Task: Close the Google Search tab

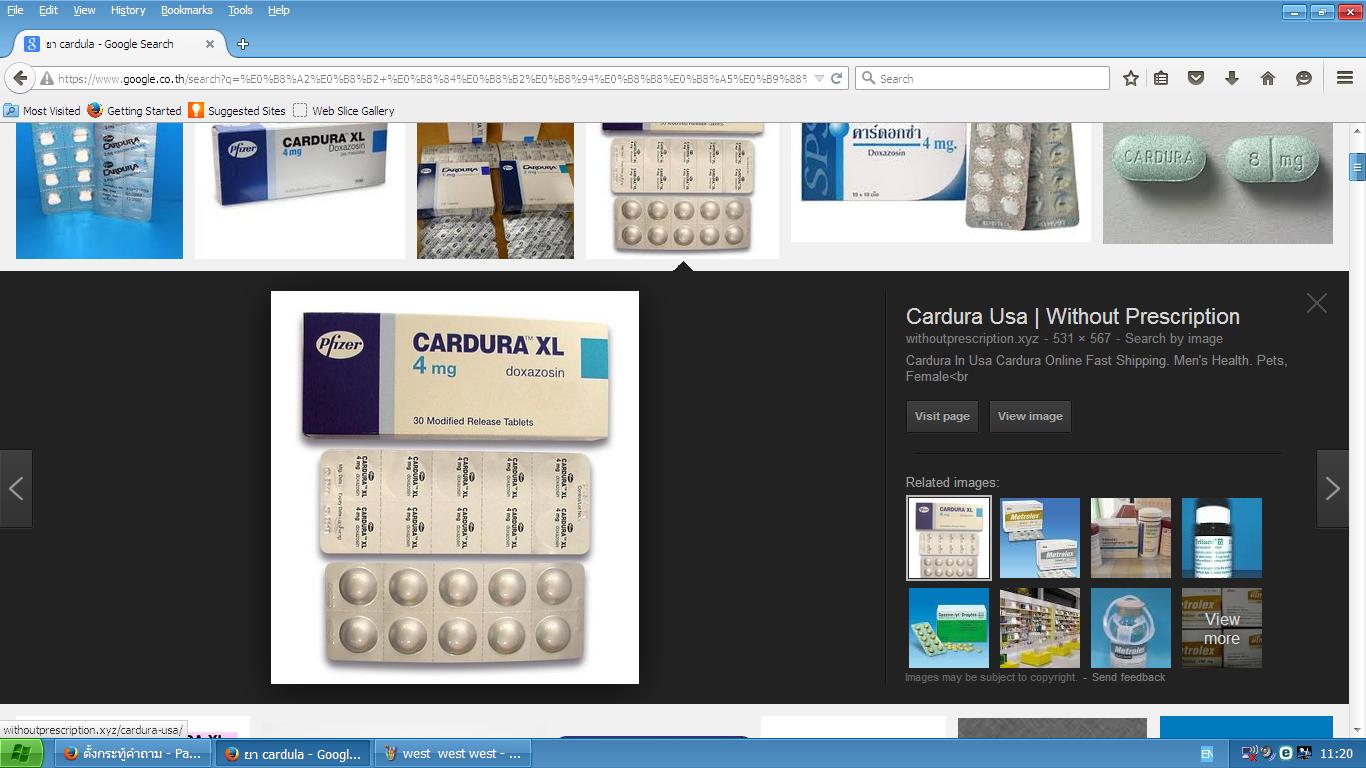Action: point(210,44)
